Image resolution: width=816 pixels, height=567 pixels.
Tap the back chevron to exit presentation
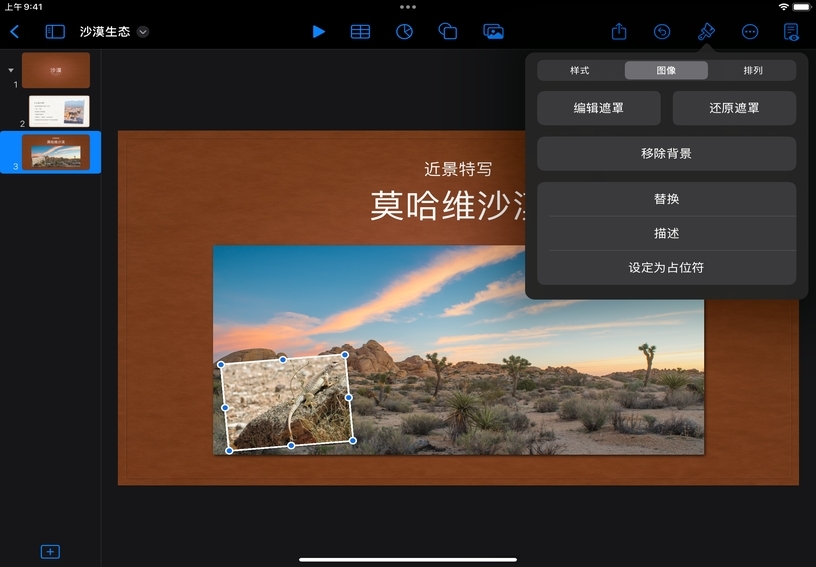(x=14, y=31)
